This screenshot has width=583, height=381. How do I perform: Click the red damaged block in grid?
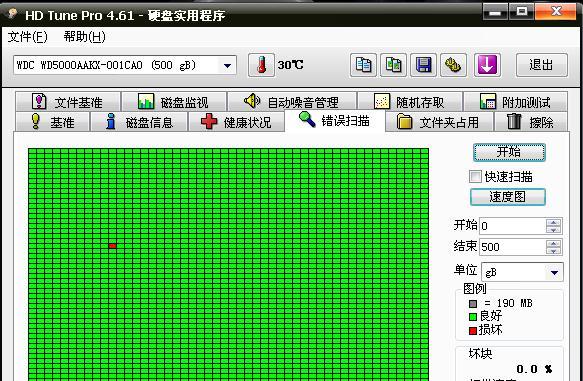tap(112, 246)
